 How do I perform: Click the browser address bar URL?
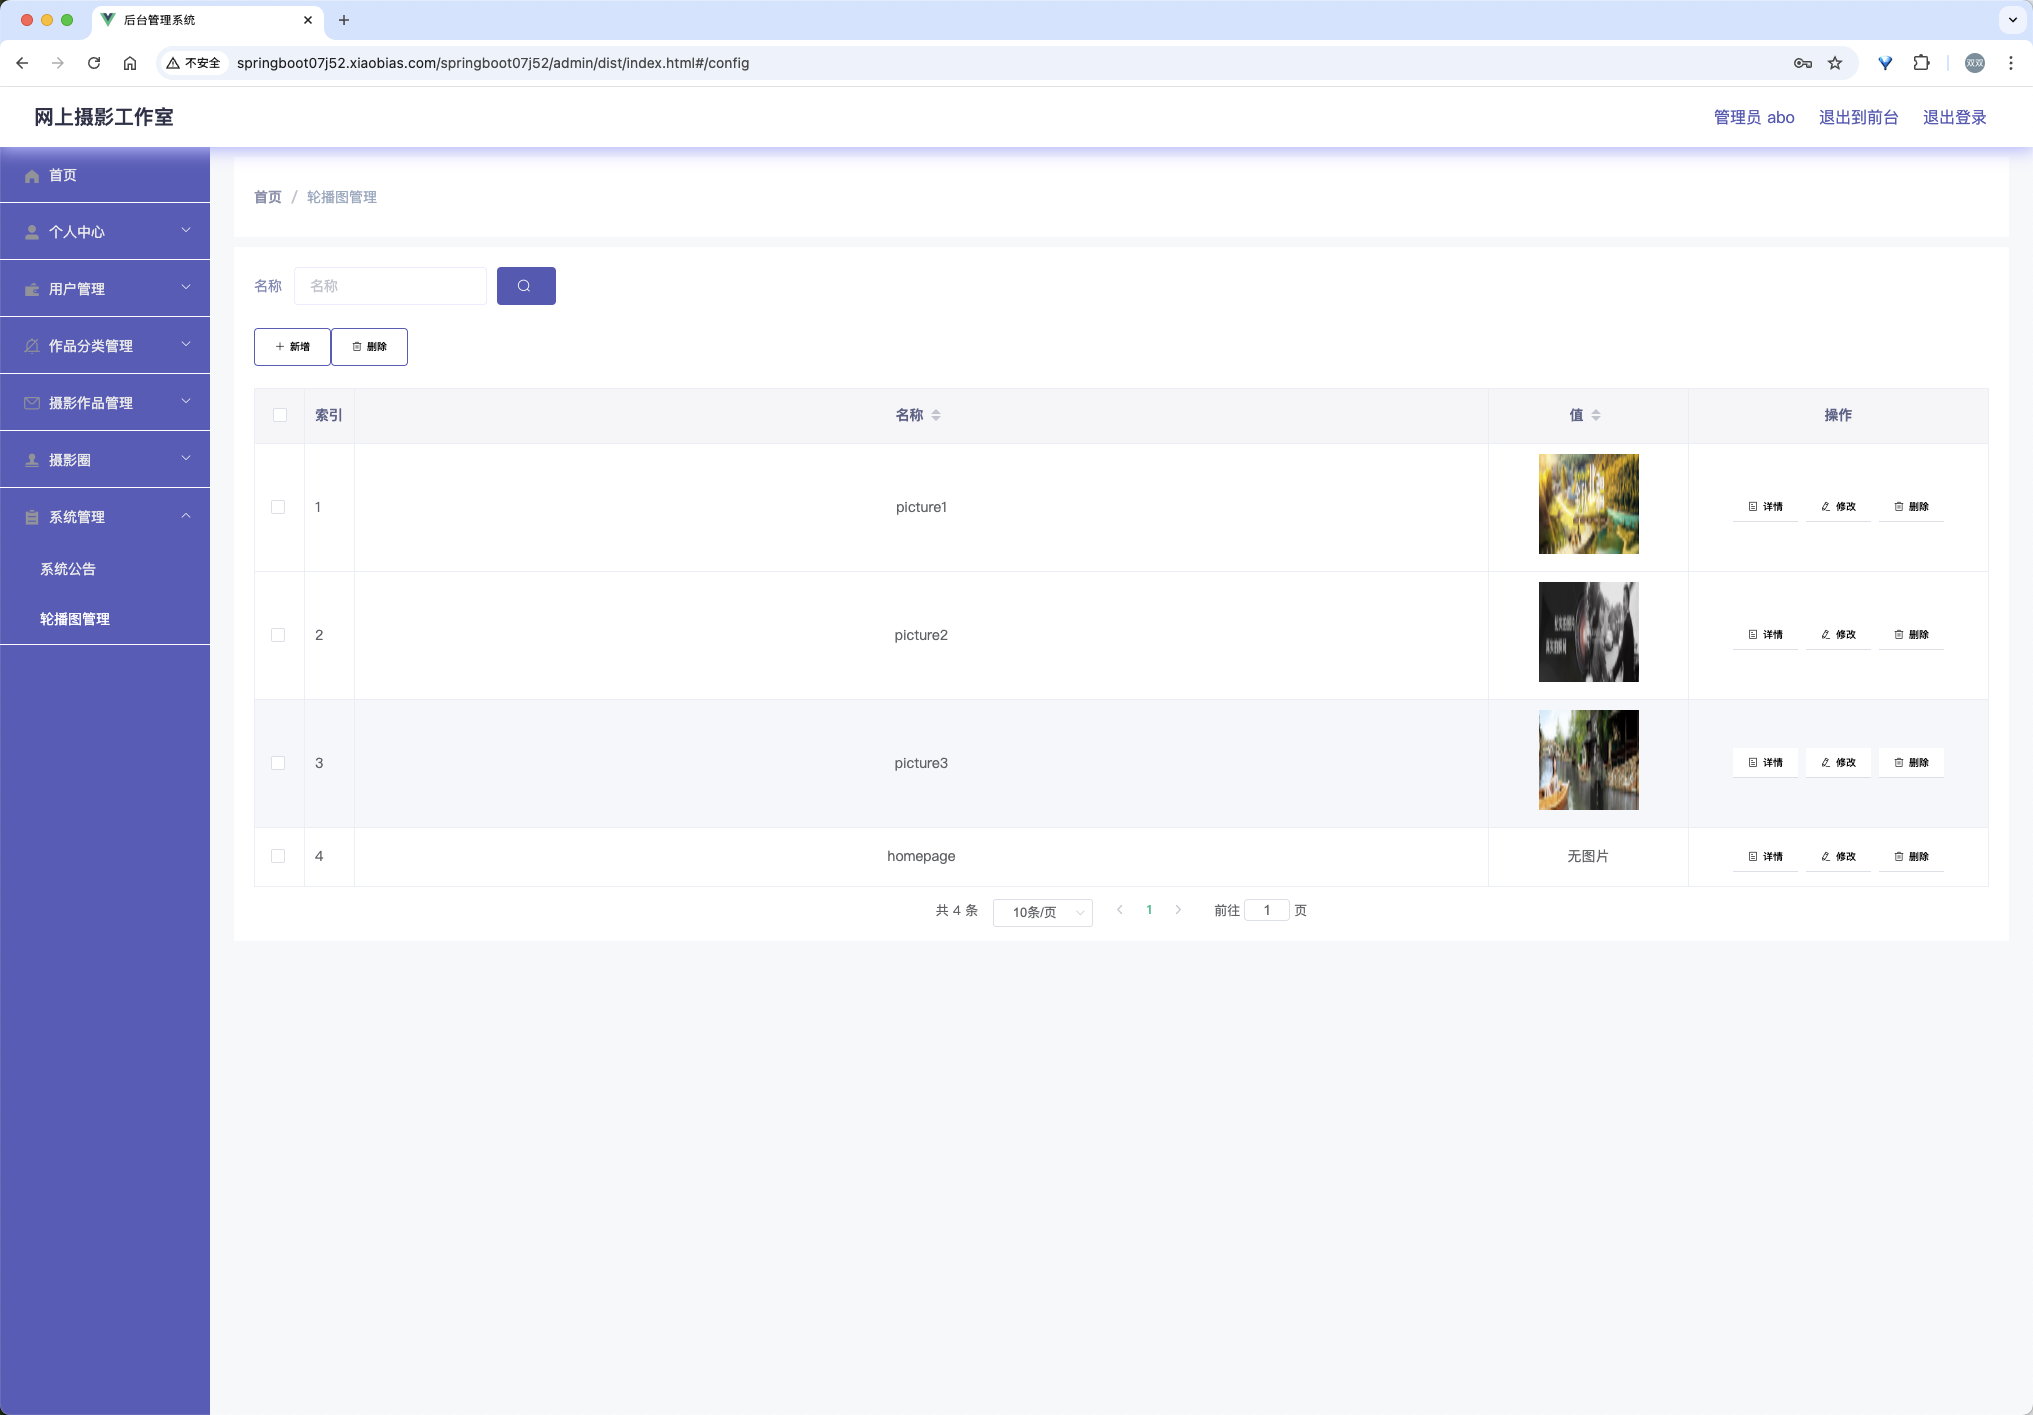493,63
